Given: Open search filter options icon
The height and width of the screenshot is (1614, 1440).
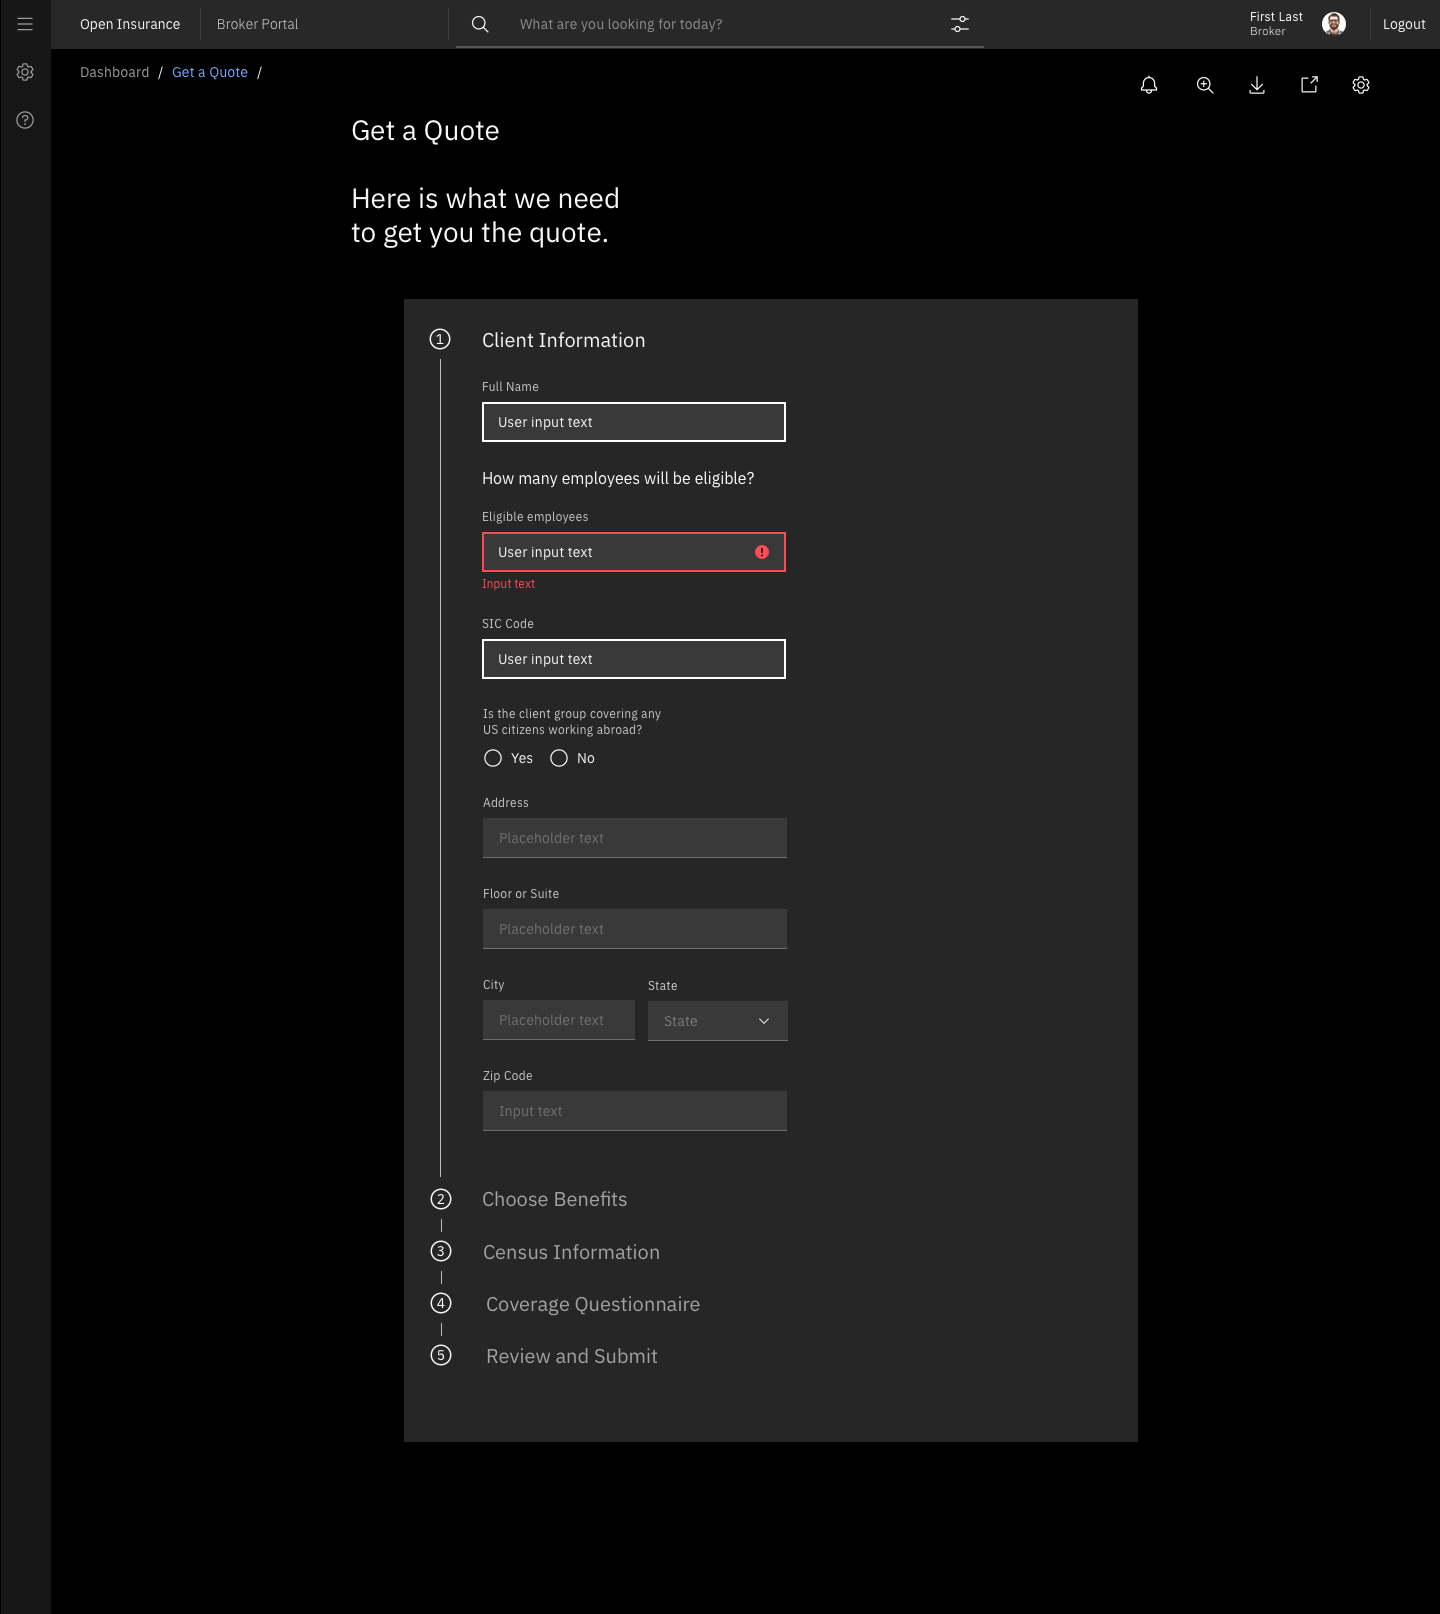Looking at the screenshot, I should (960, 24).
